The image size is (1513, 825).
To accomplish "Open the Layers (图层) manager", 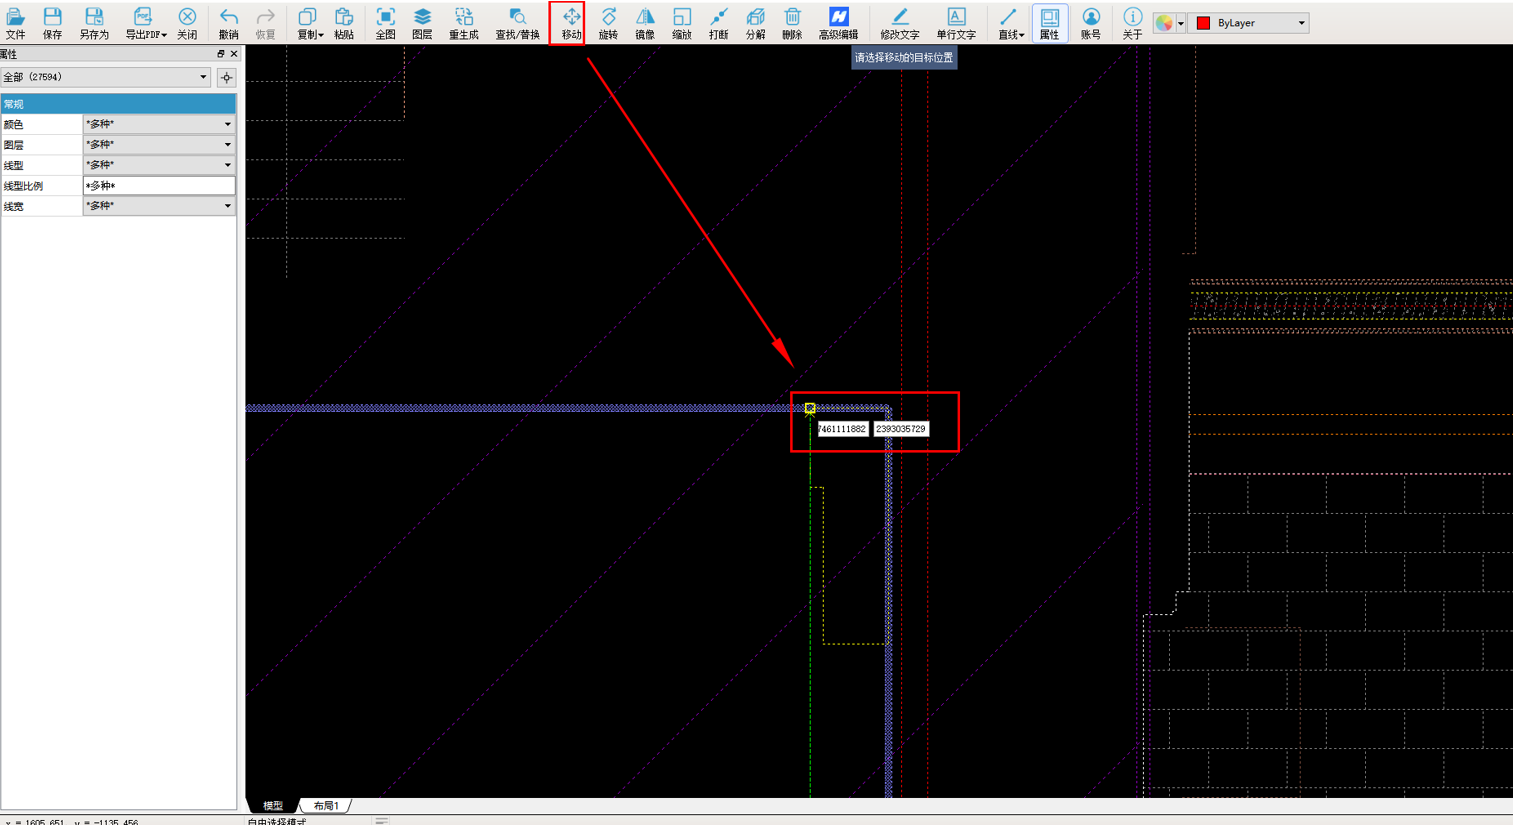I will [x=422, y=23].
